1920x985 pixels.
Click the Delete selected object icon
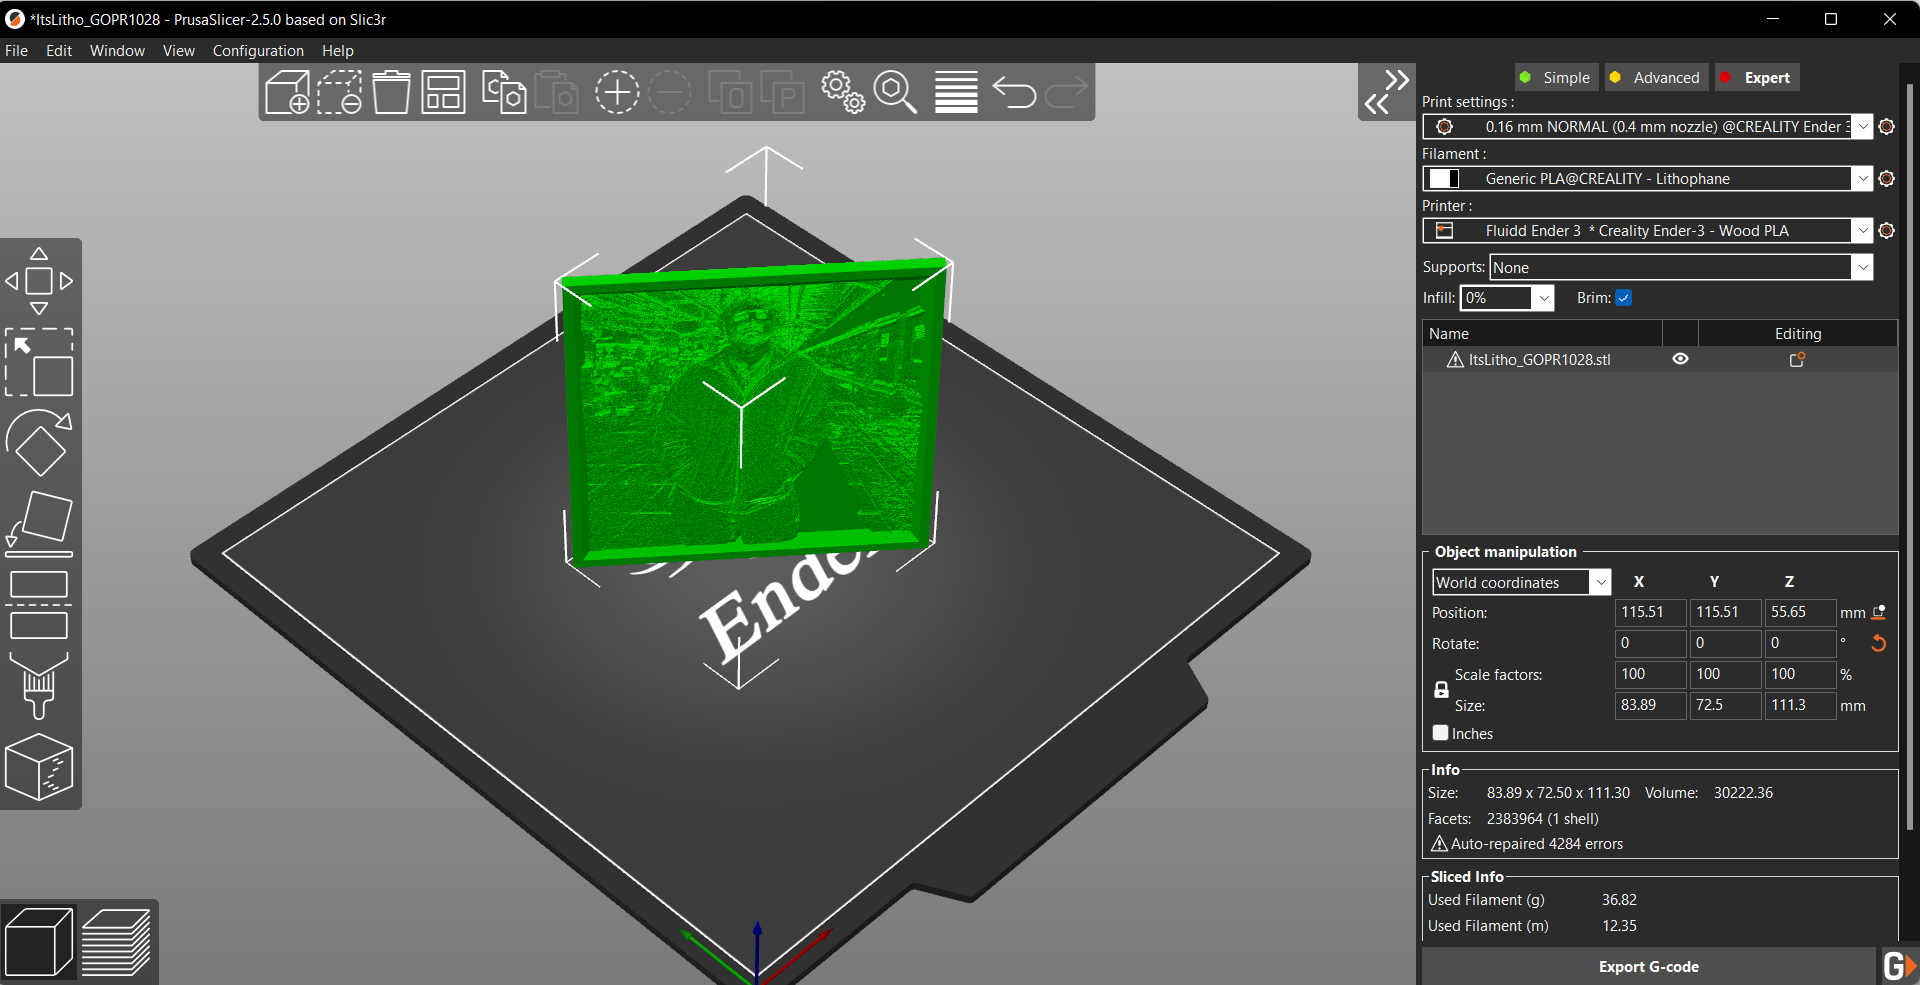[x=340, y=92]
